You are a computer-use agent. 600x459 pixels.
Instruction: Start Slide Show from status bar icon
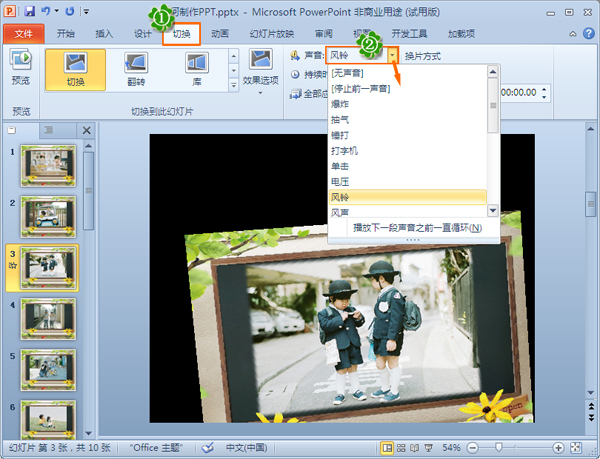click(429, 448)
